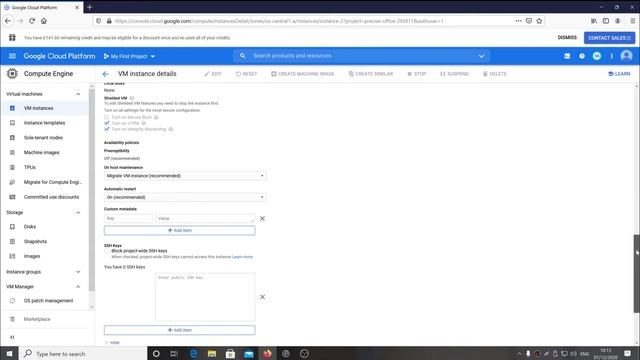Click the Snapshots sidebar icon
This screenshot has height=360, width=640.
click(x=12, y=241)
